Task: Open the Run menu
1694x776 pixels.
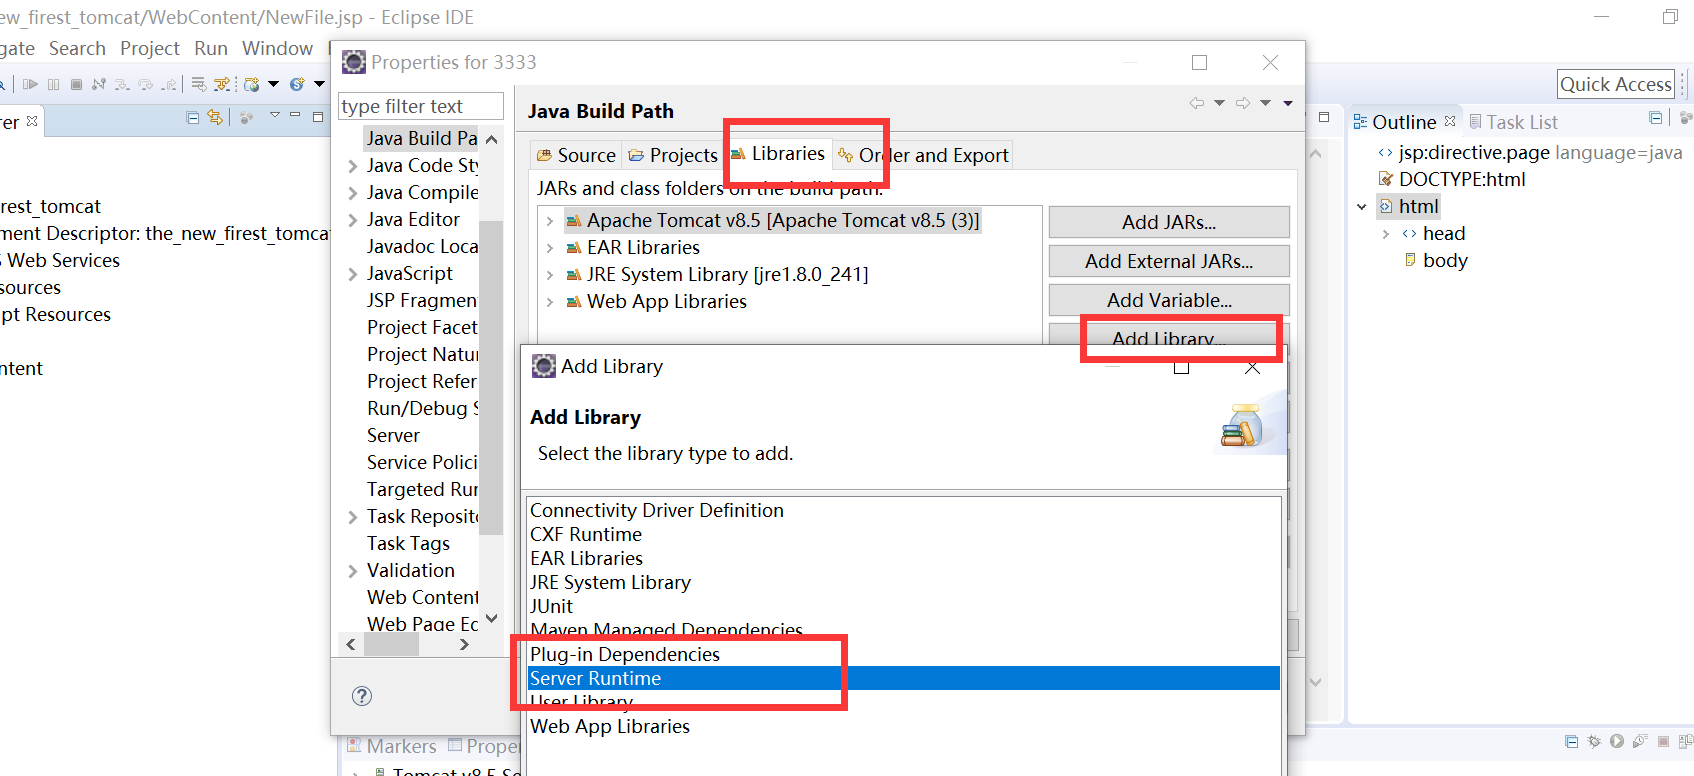Action: (x=211, y=48)
